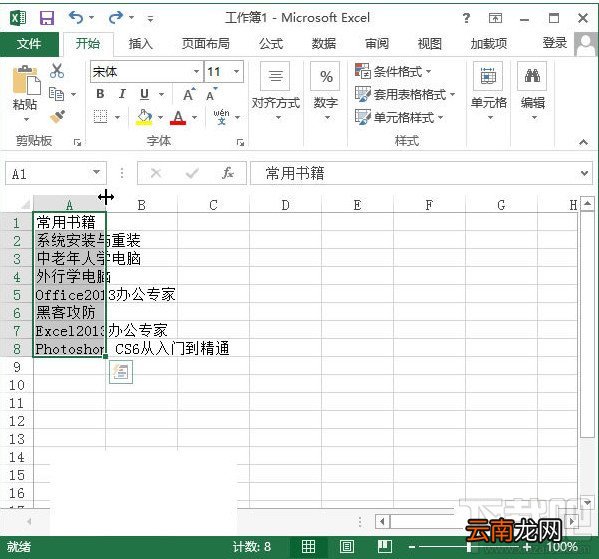Toggle italic formatting

(x=122, y=94)
